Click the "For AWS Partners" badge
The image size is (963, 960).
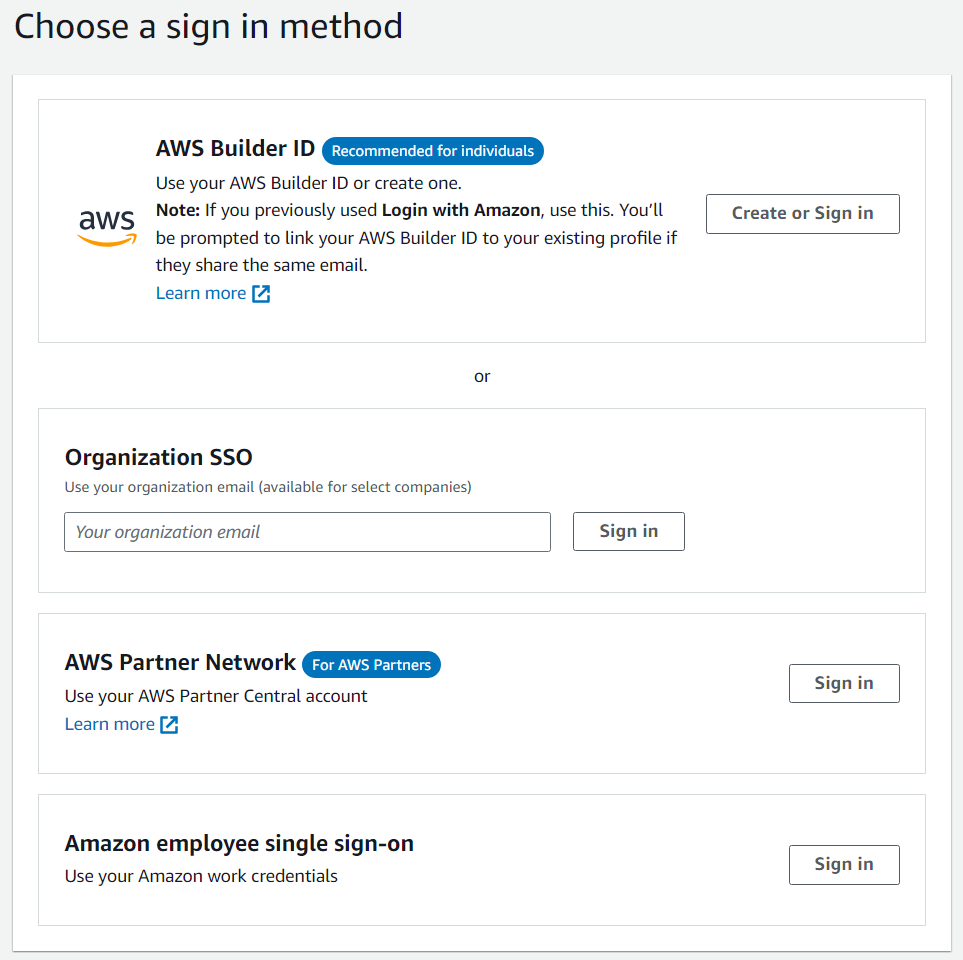[x=371, y=664]
